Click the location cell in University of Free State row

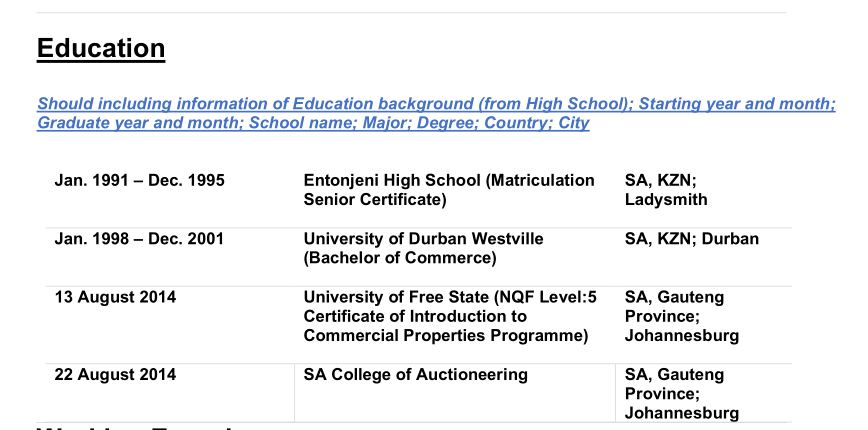tap(681, 316)
